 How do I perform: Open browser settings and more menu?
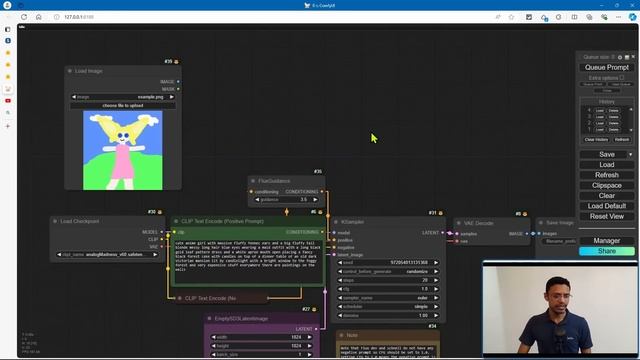pos(618,17)
